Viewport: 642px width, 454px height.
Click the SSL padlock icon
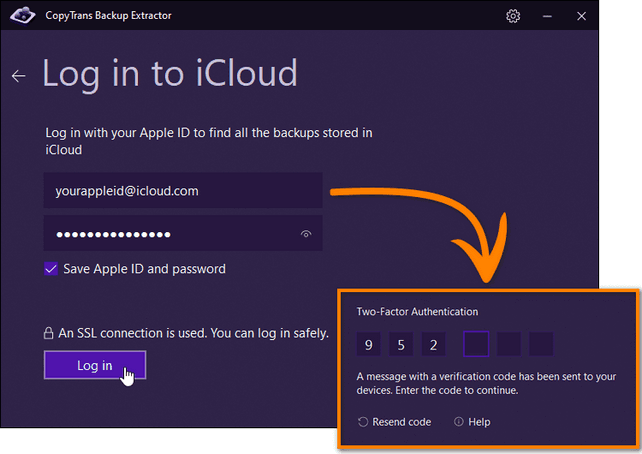(48, 333)
